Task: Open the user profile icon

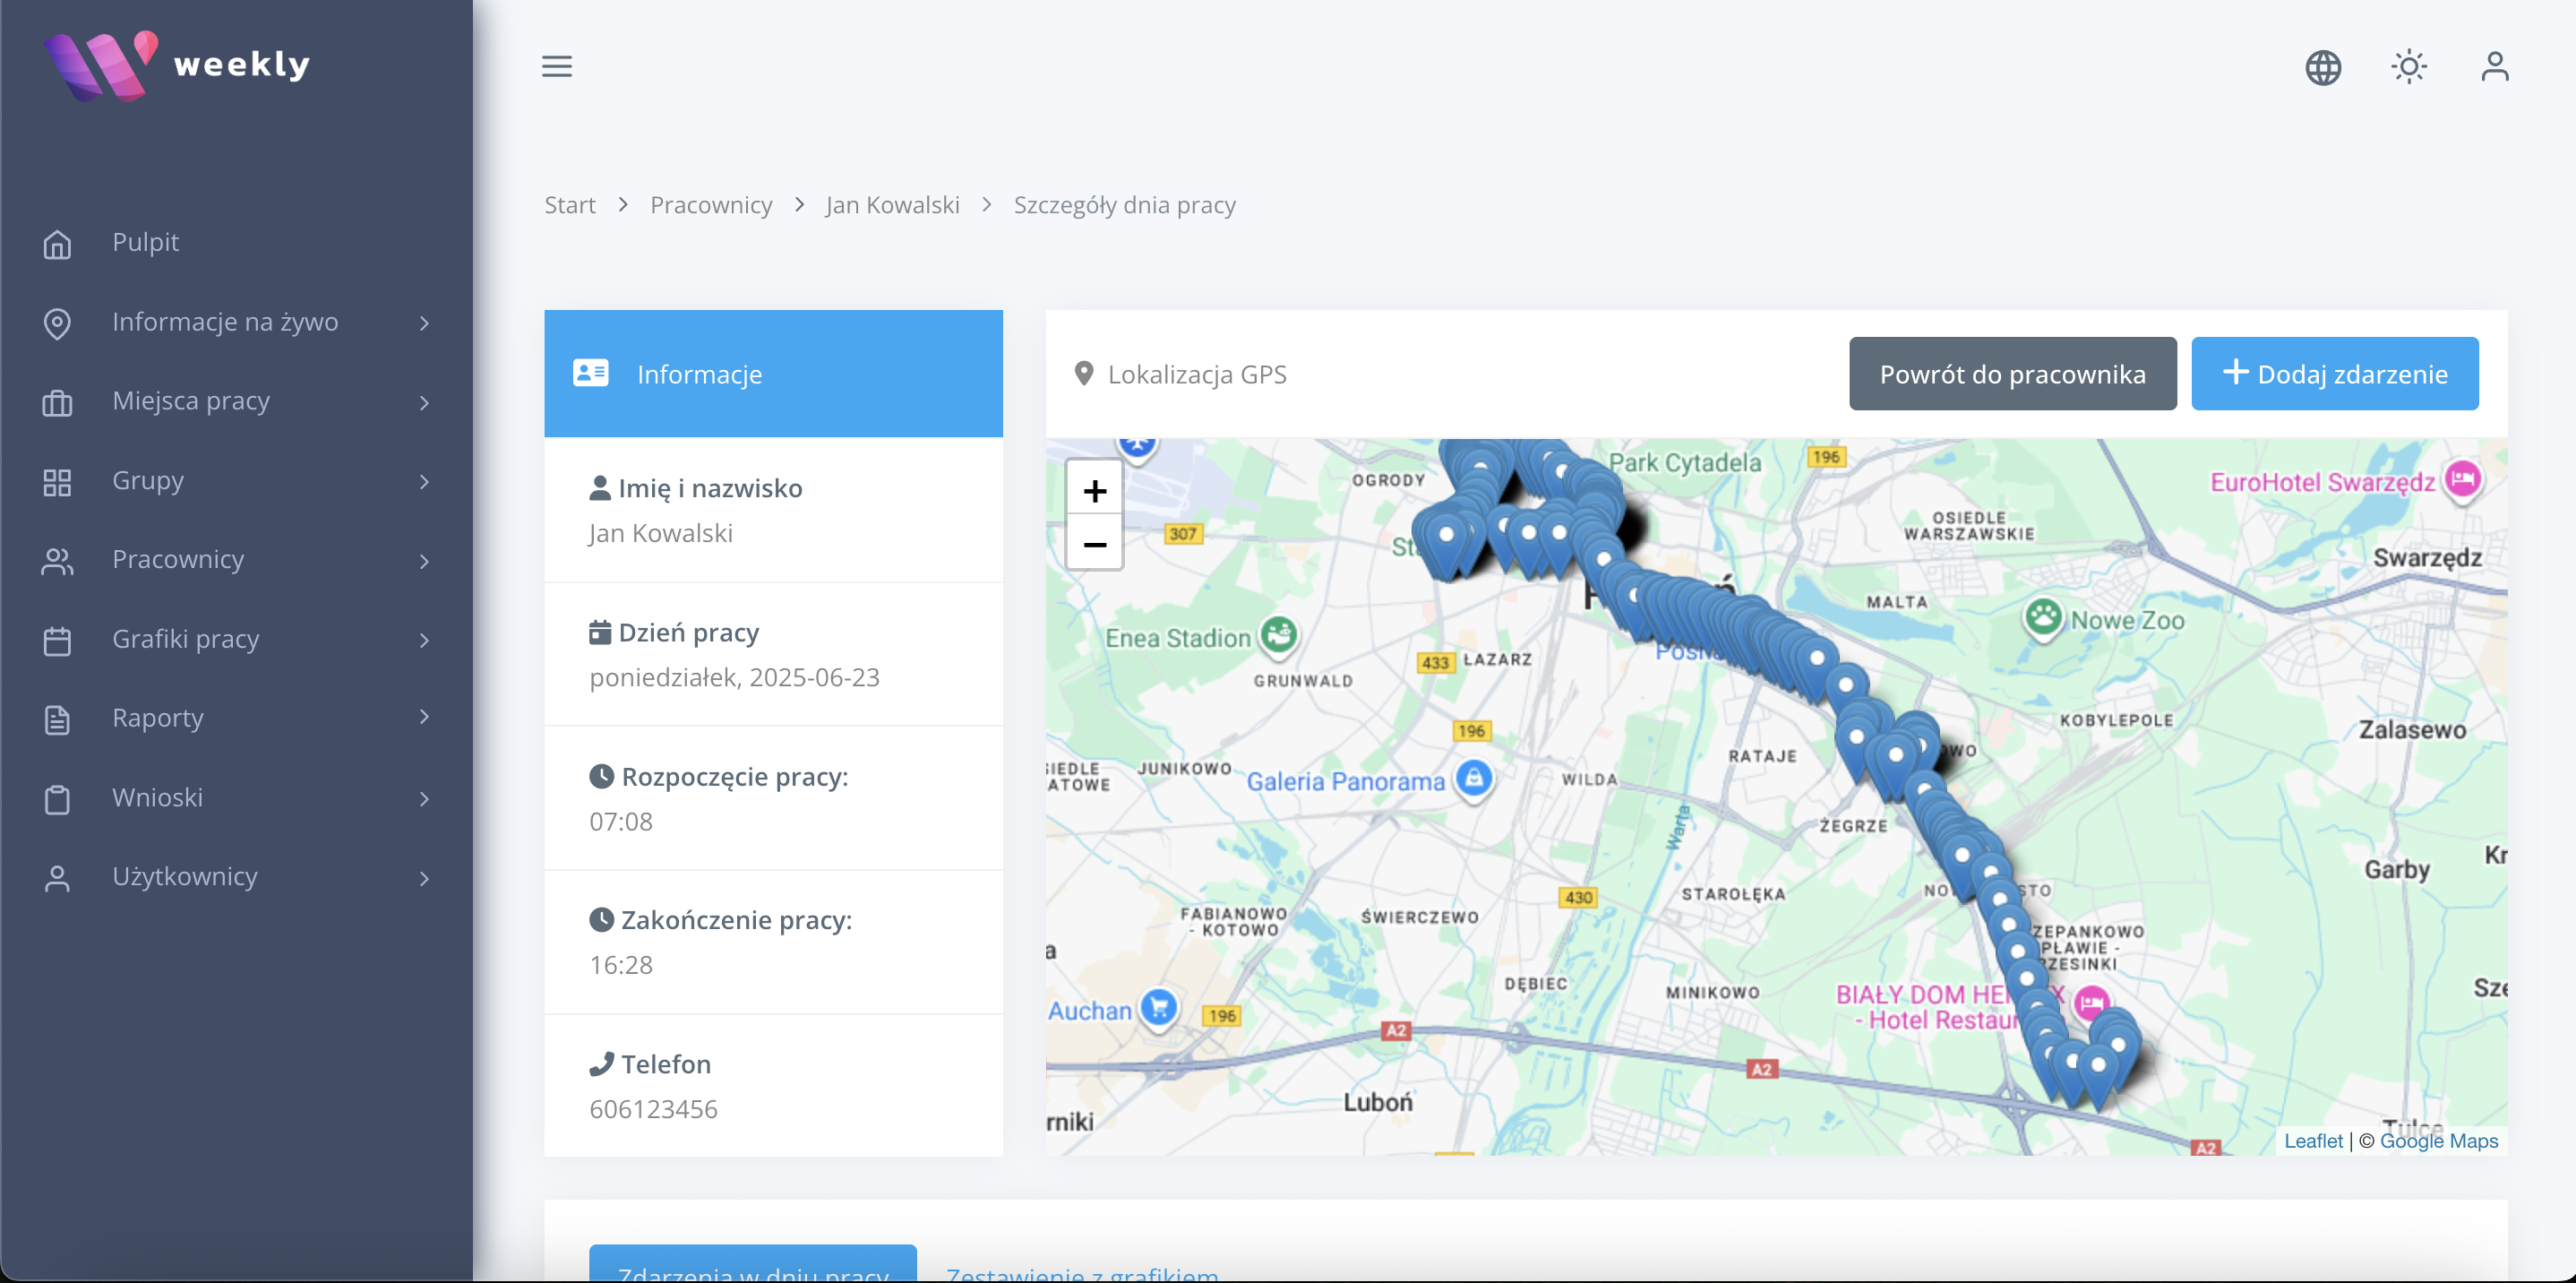Action: (2494, 67)
